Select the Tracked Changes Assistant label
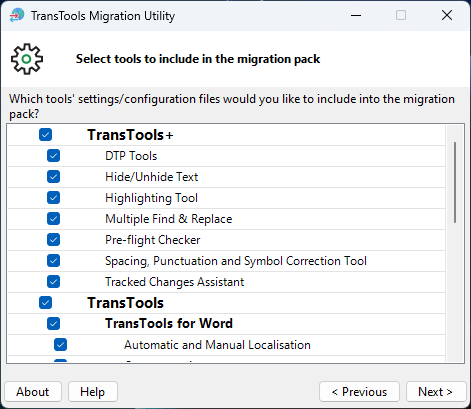471x409 pixels. 175,282
